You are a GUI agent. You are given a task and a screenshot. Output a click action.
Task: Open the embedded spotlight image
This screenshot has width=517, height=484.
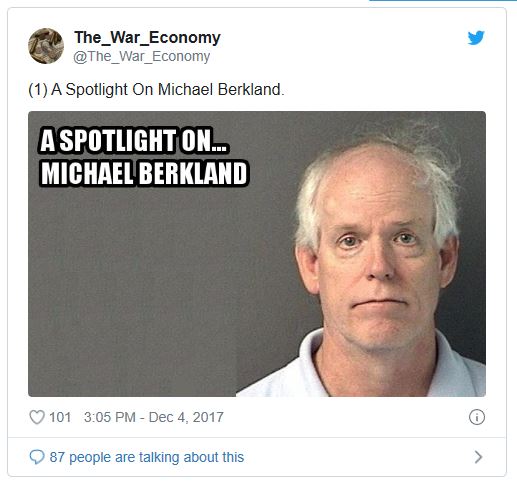(257, 254)
